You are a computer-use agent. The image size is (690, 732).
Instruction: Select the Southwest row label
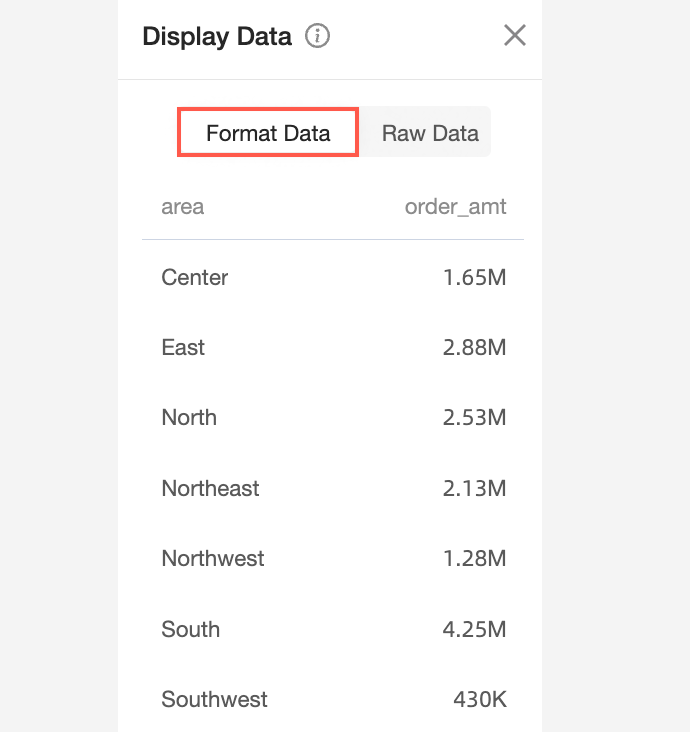click(x=215, y=699)
